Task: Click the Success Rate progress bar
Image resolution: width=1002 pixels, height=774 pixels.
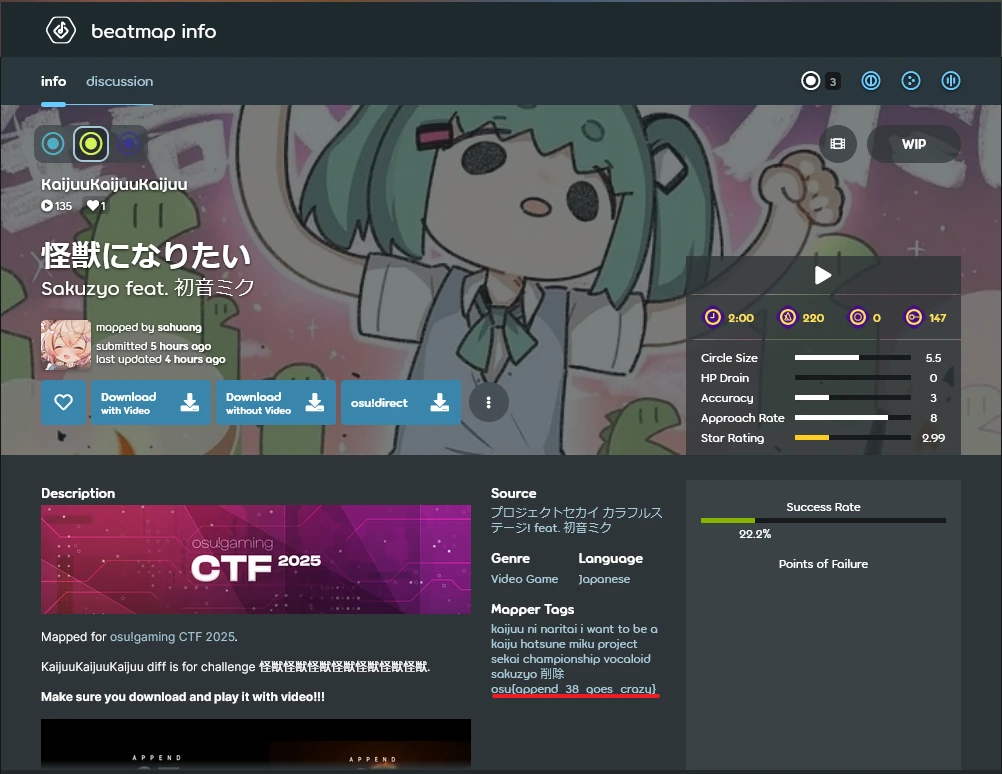Action: (x=823, y=520)
